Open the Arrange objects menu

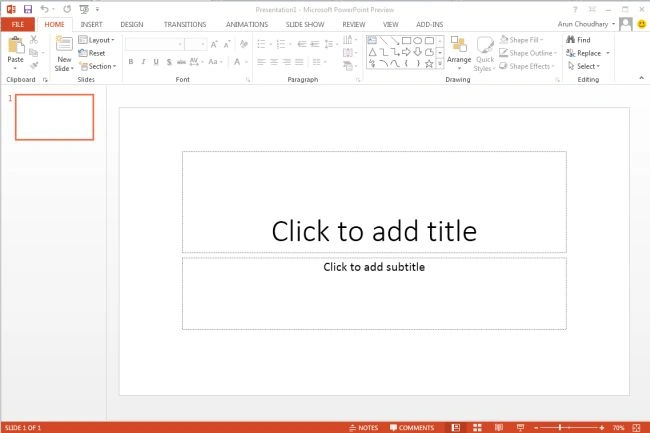tap(459, 53)
